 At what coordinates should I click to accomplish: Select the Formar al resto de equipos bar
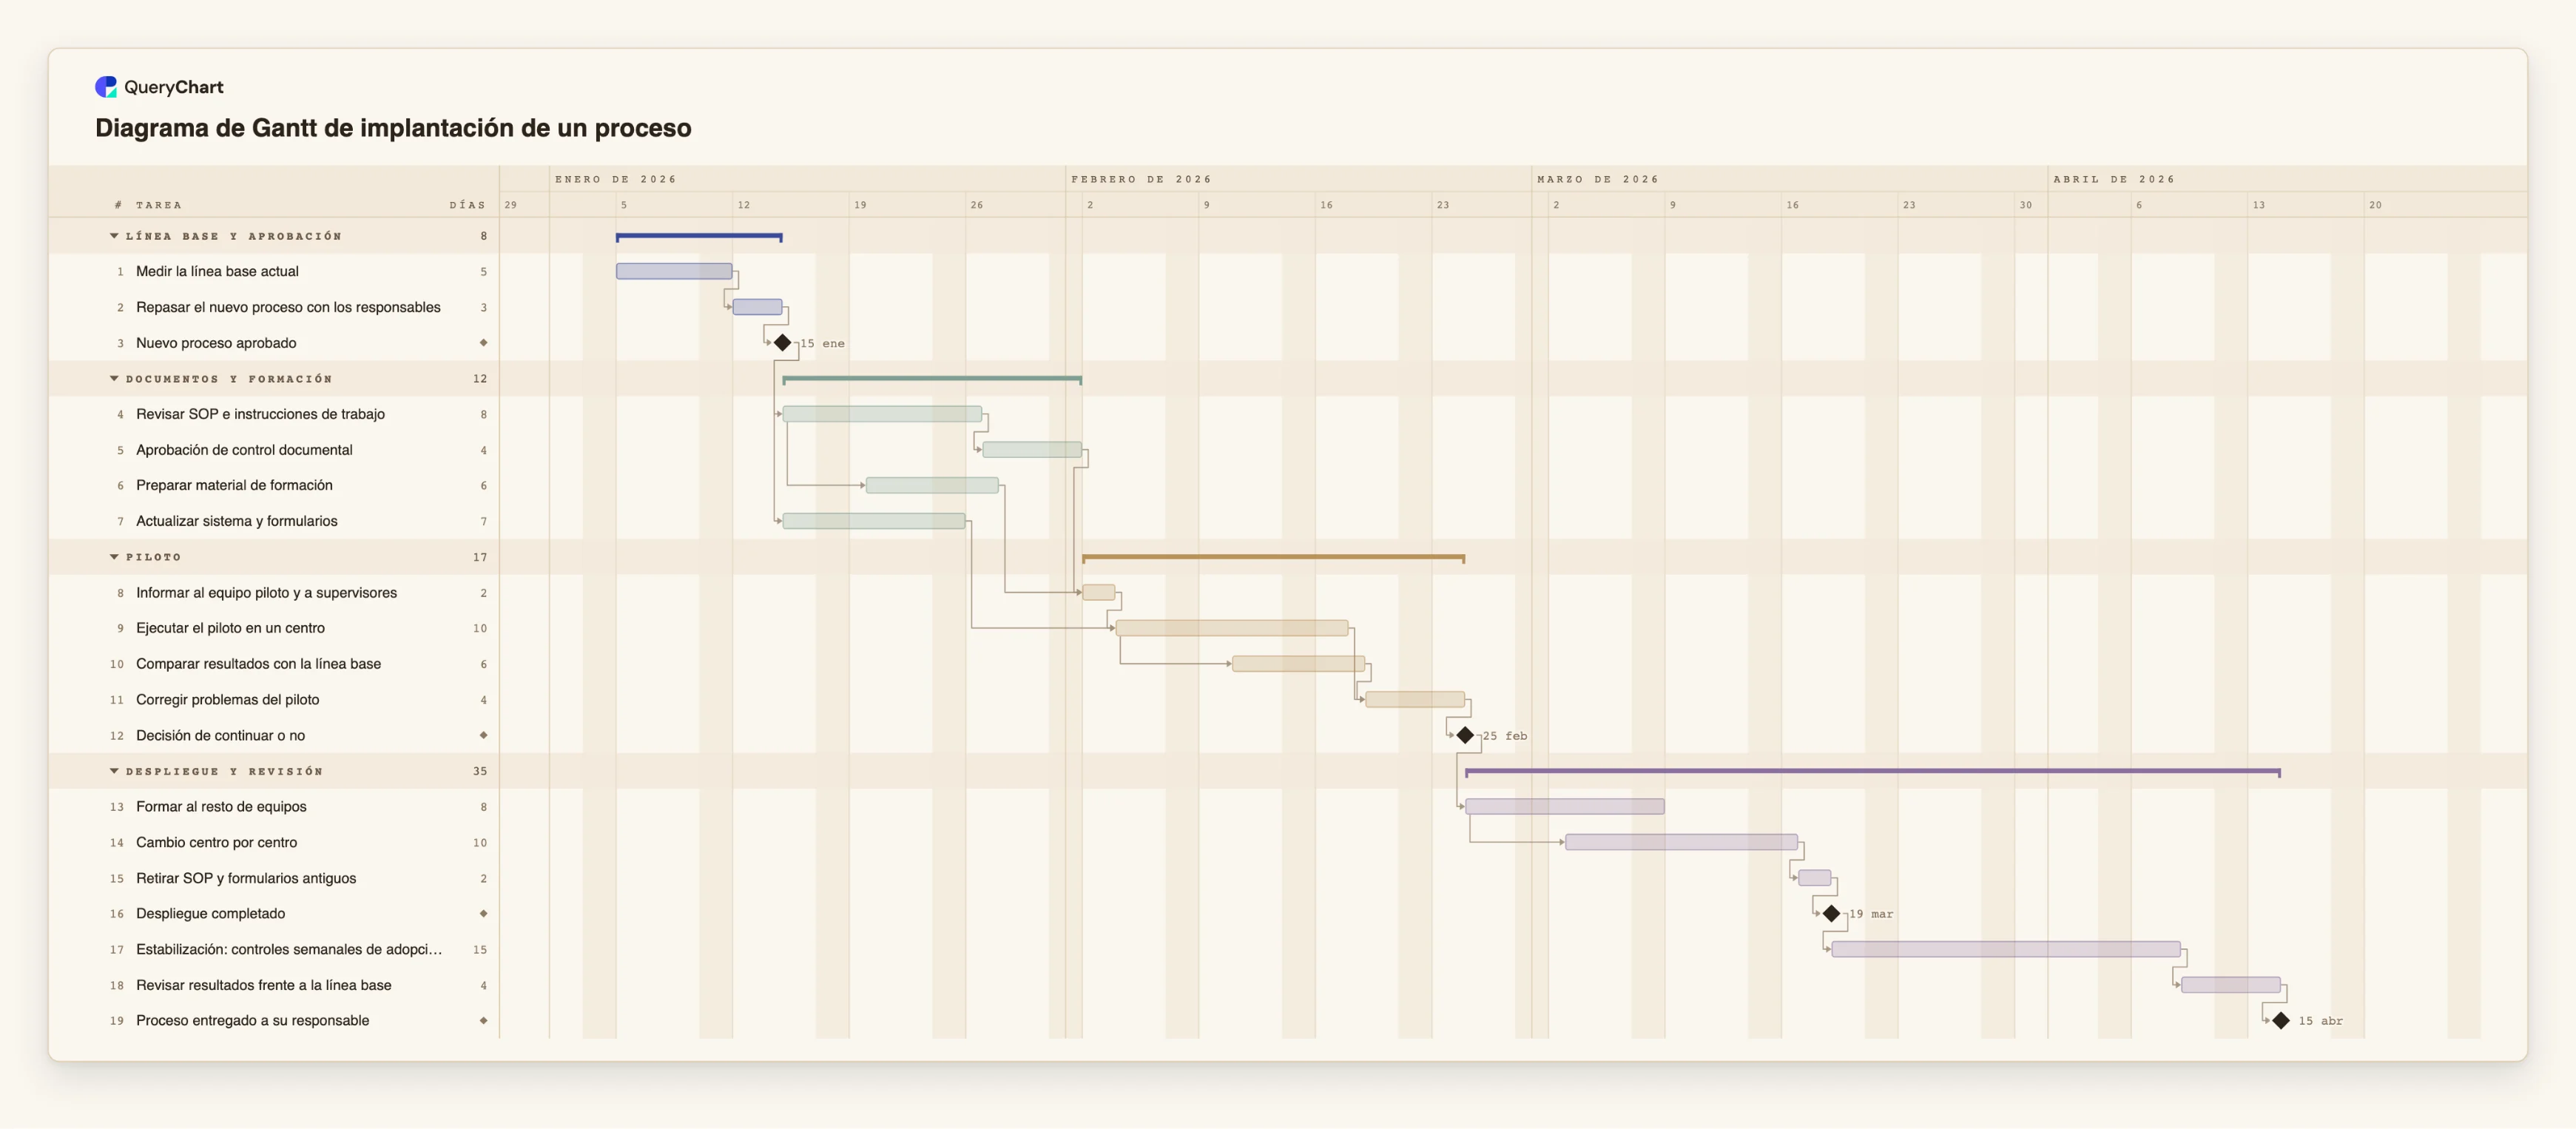coord(1565,806)
